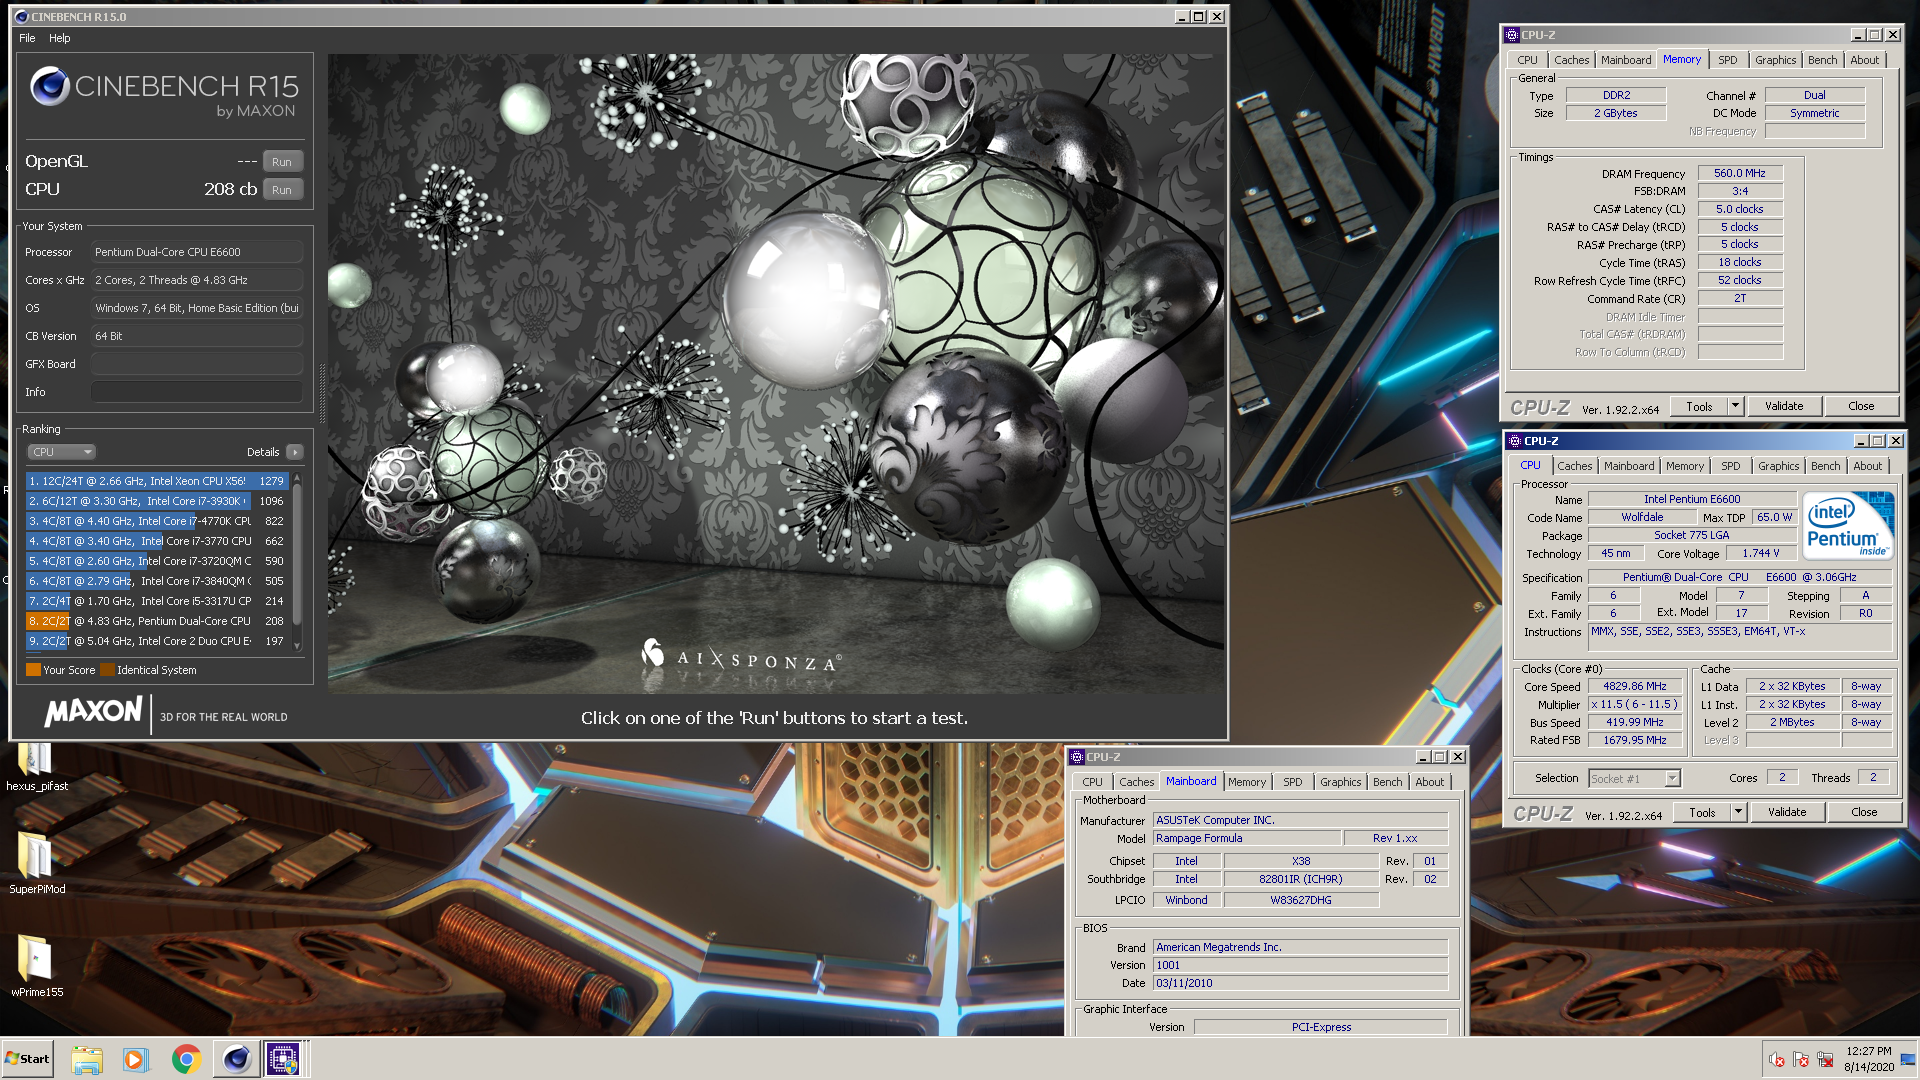Click the network disconnected tray icon
Screen dimensions: 1920x1080
[1825, 1059]
